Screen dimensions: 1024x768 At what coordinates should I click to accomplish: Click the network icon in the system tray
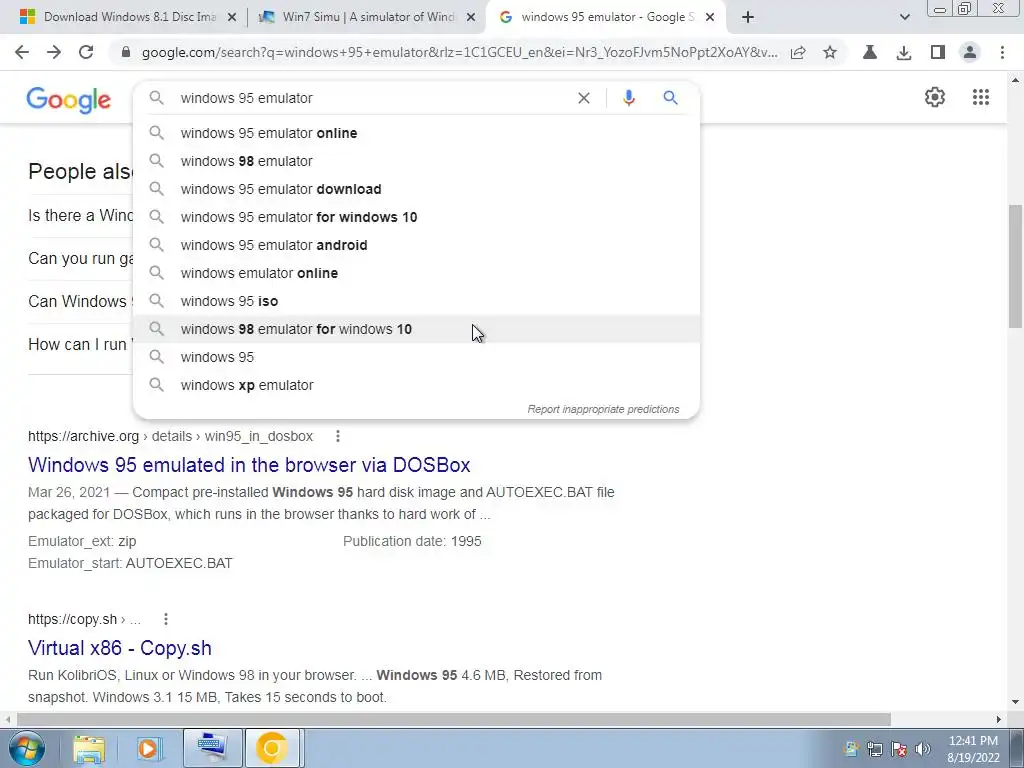pos(875,749)
